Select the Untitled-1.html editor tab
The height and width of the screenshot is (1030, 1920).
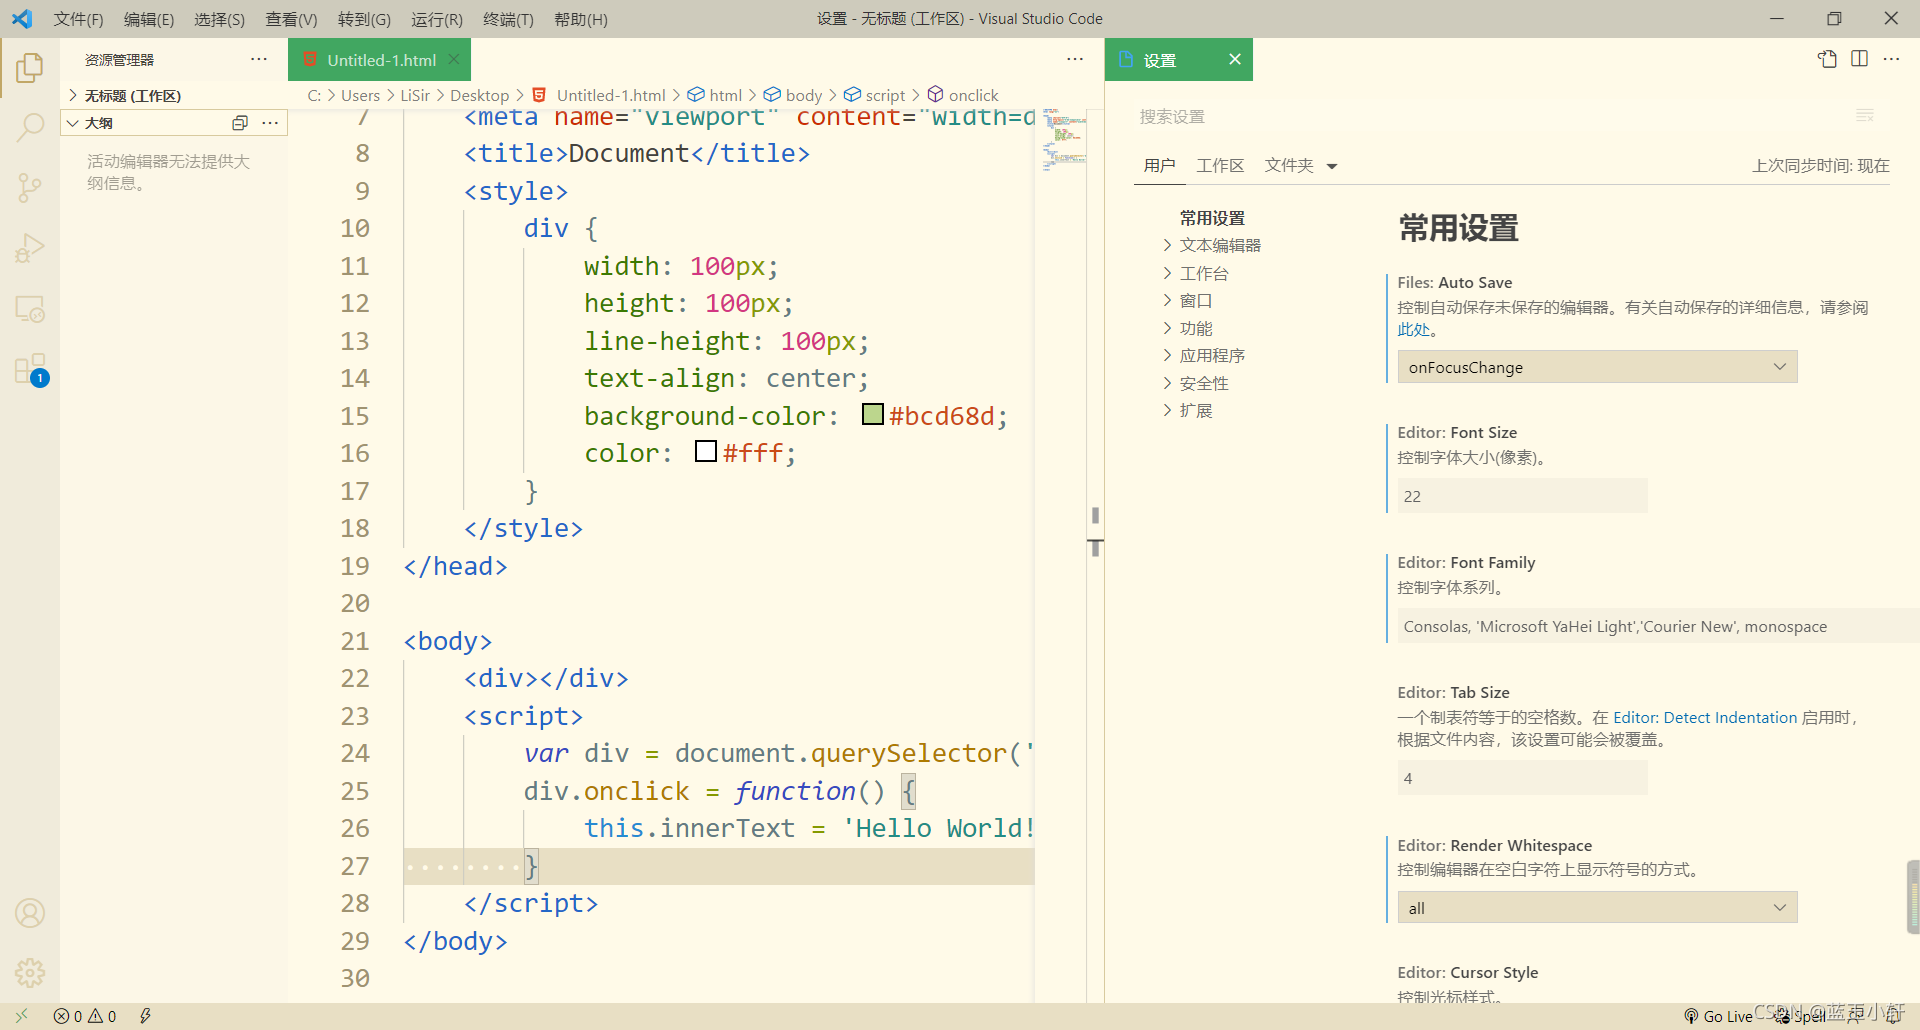tap(381, 60)
